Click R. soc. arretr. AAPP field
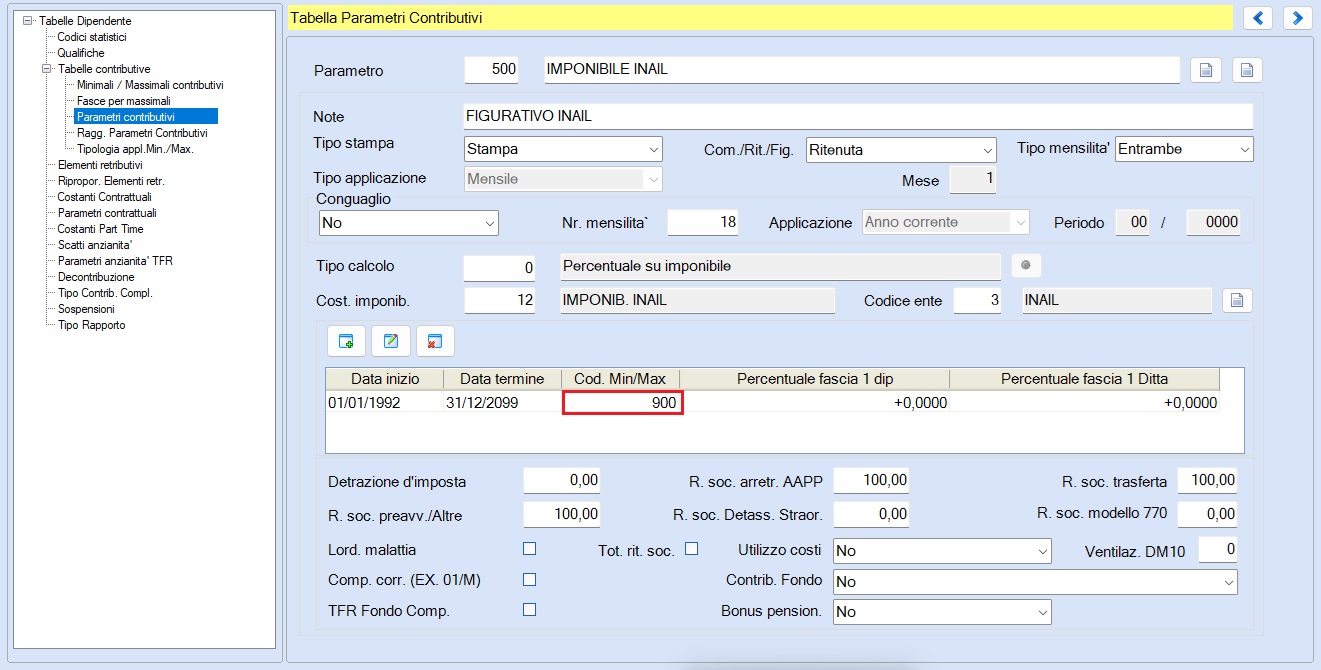 pyautogui.click(x=872, y=481)
